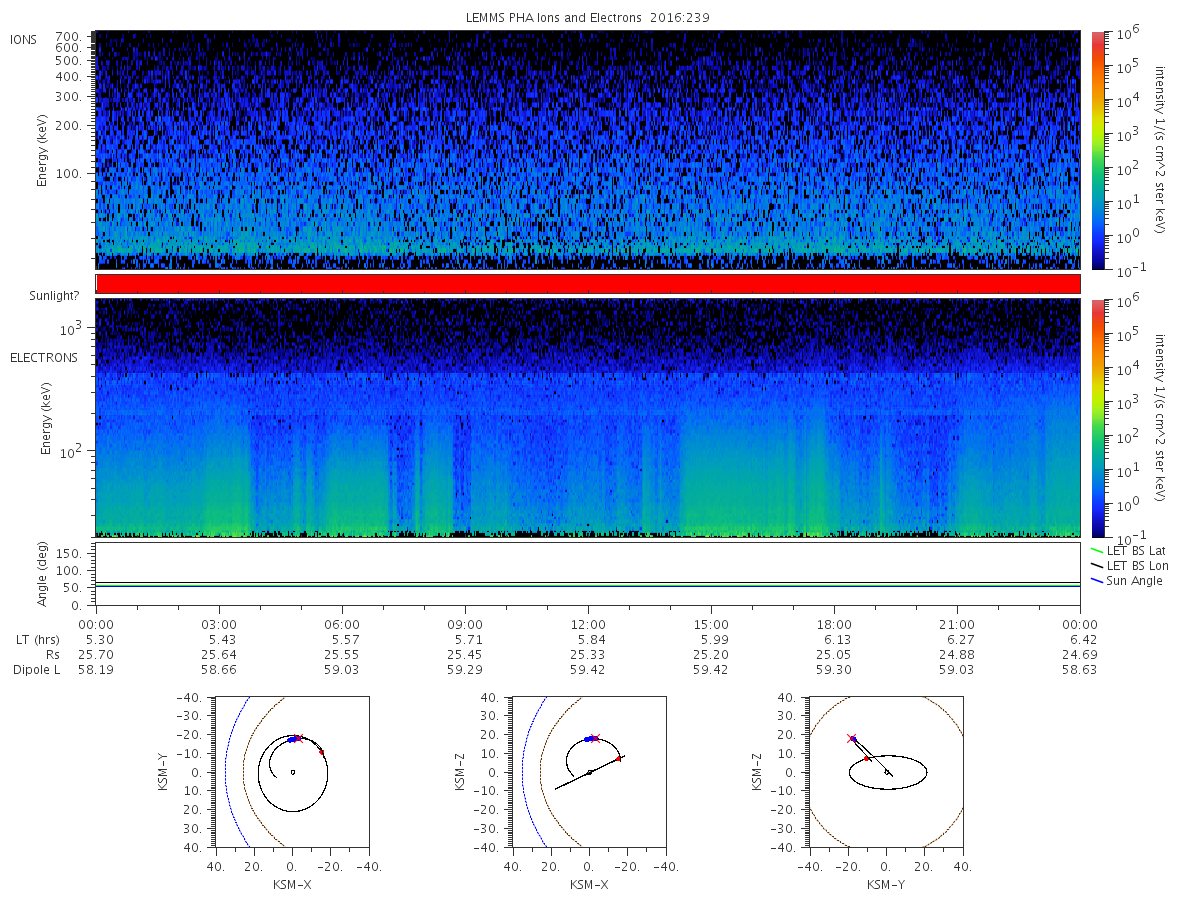Click the electrons colorbar intensity axis label
Image resolution: width=1200 pixels, height=900 pixels.
pos(1160,418)
